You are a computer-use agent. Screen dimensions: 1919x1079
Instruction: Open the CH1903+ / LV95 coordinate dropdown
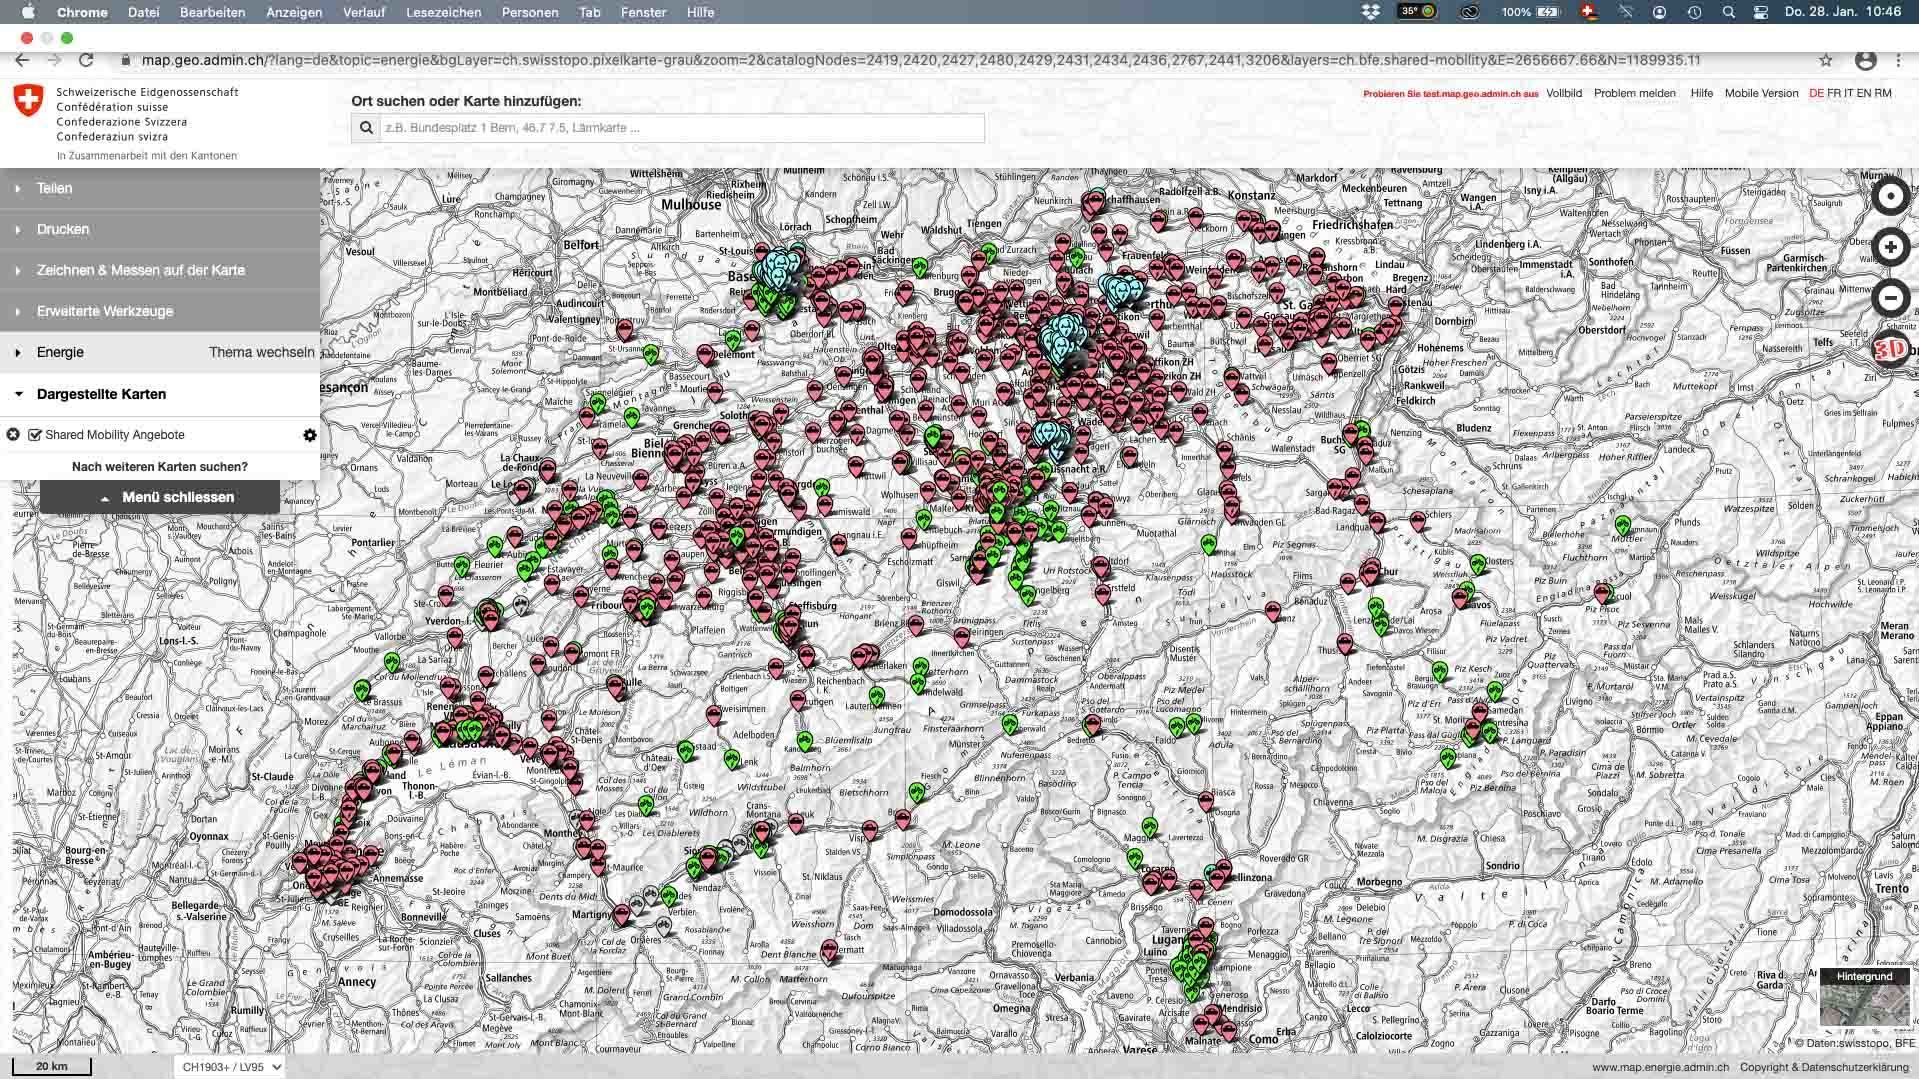229,1067
